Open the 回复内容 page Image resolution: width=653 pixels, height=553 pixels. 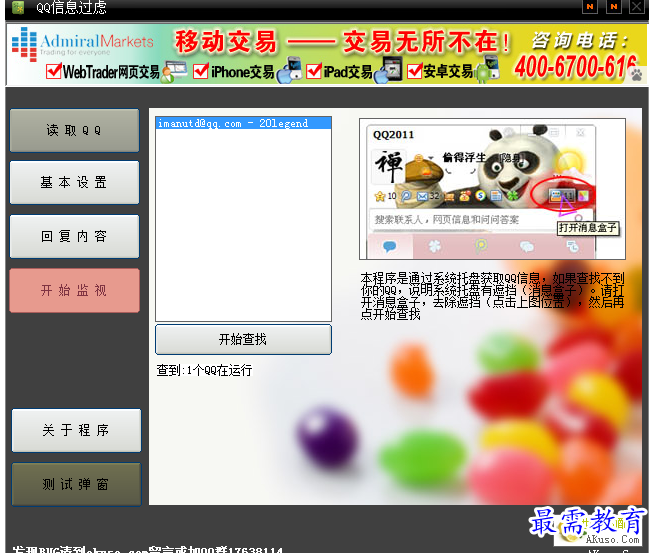[x=75, y=237]
